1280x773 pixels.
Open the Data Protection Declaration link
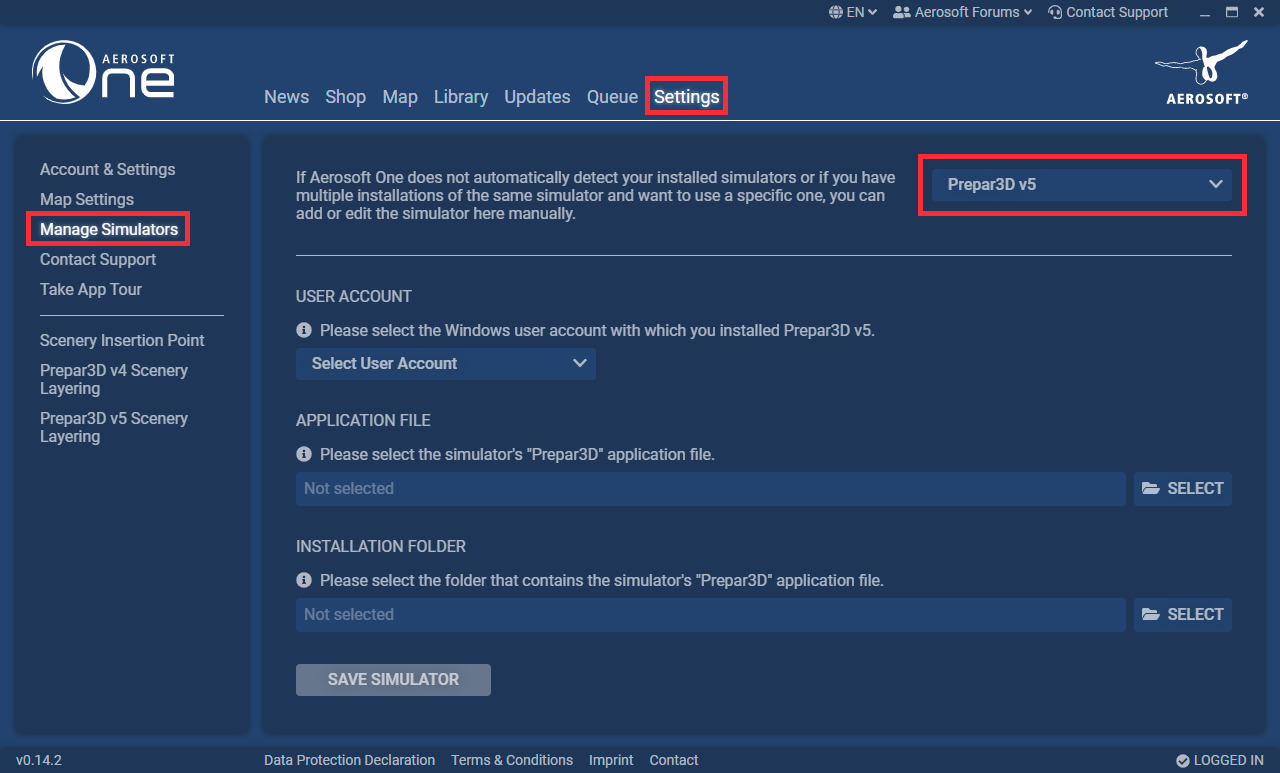tap(349, 760)
